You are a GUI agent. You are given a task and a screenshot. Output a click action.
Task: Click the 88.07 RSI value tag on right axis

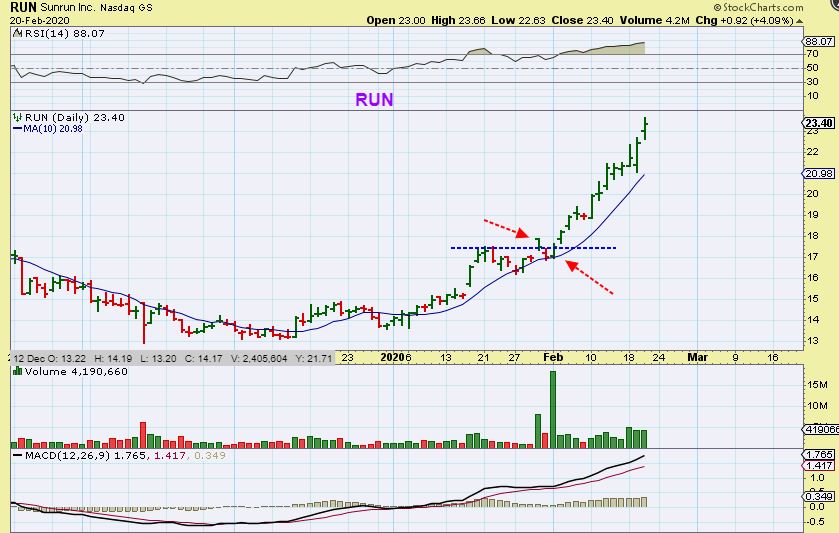tap(819, 41)
